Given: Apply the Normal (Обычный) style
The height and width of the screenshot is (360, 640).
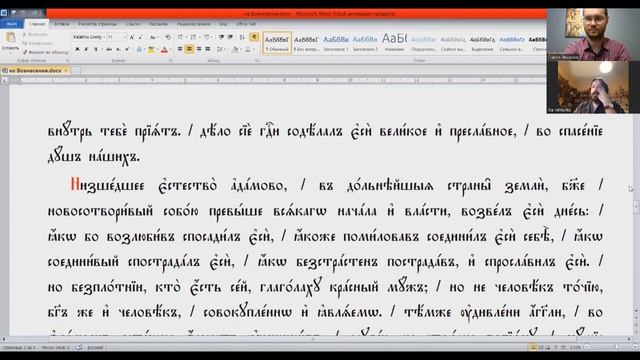Looking at the screenshot, I should coord(277,43).
